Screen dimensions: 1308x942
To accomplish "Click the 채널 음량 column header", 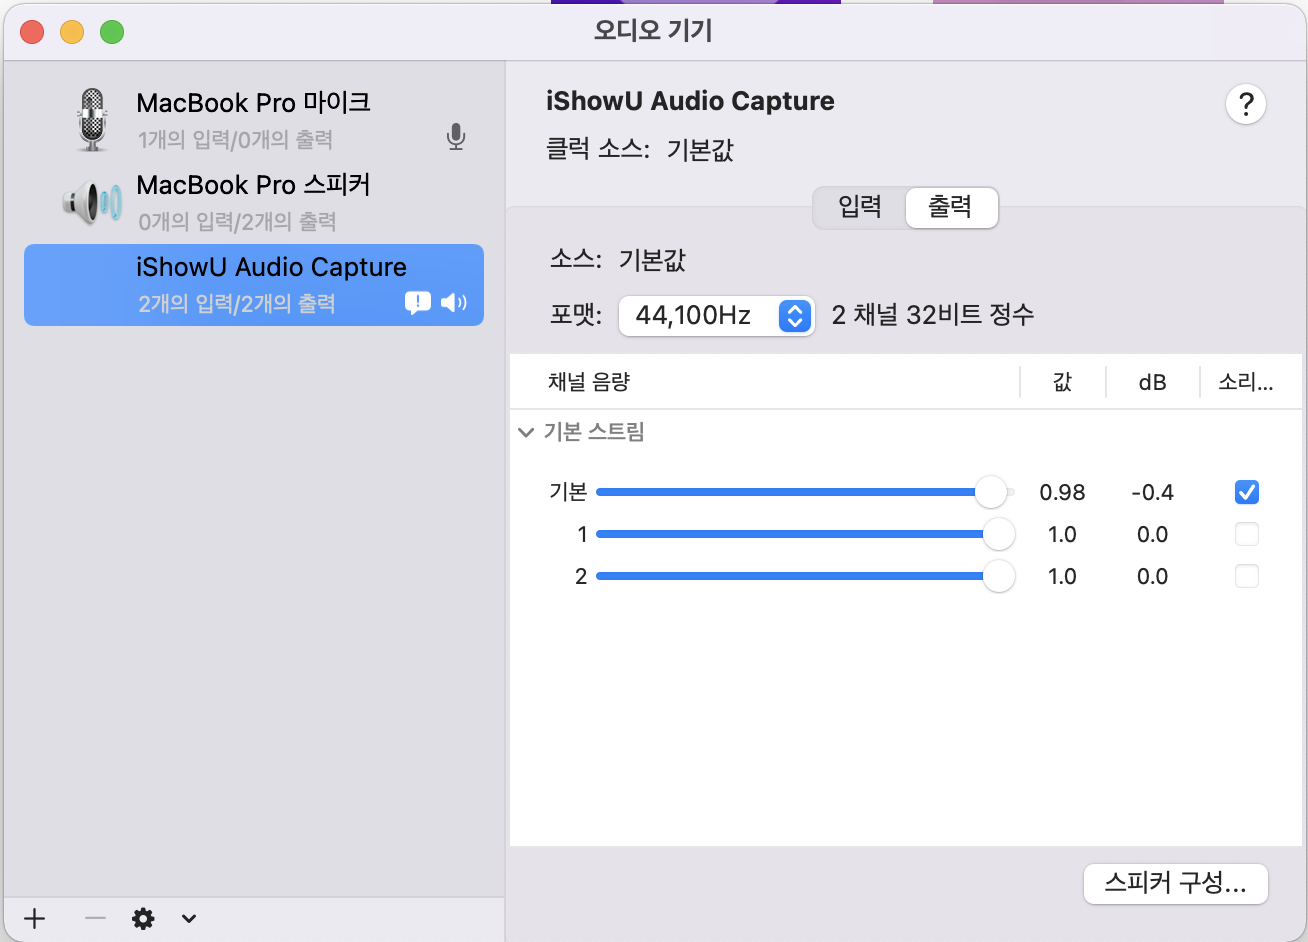I will click(x=589, y=382).
